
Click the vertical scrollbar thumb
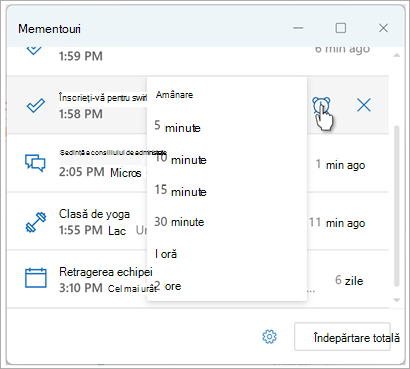tap(397, 206)
